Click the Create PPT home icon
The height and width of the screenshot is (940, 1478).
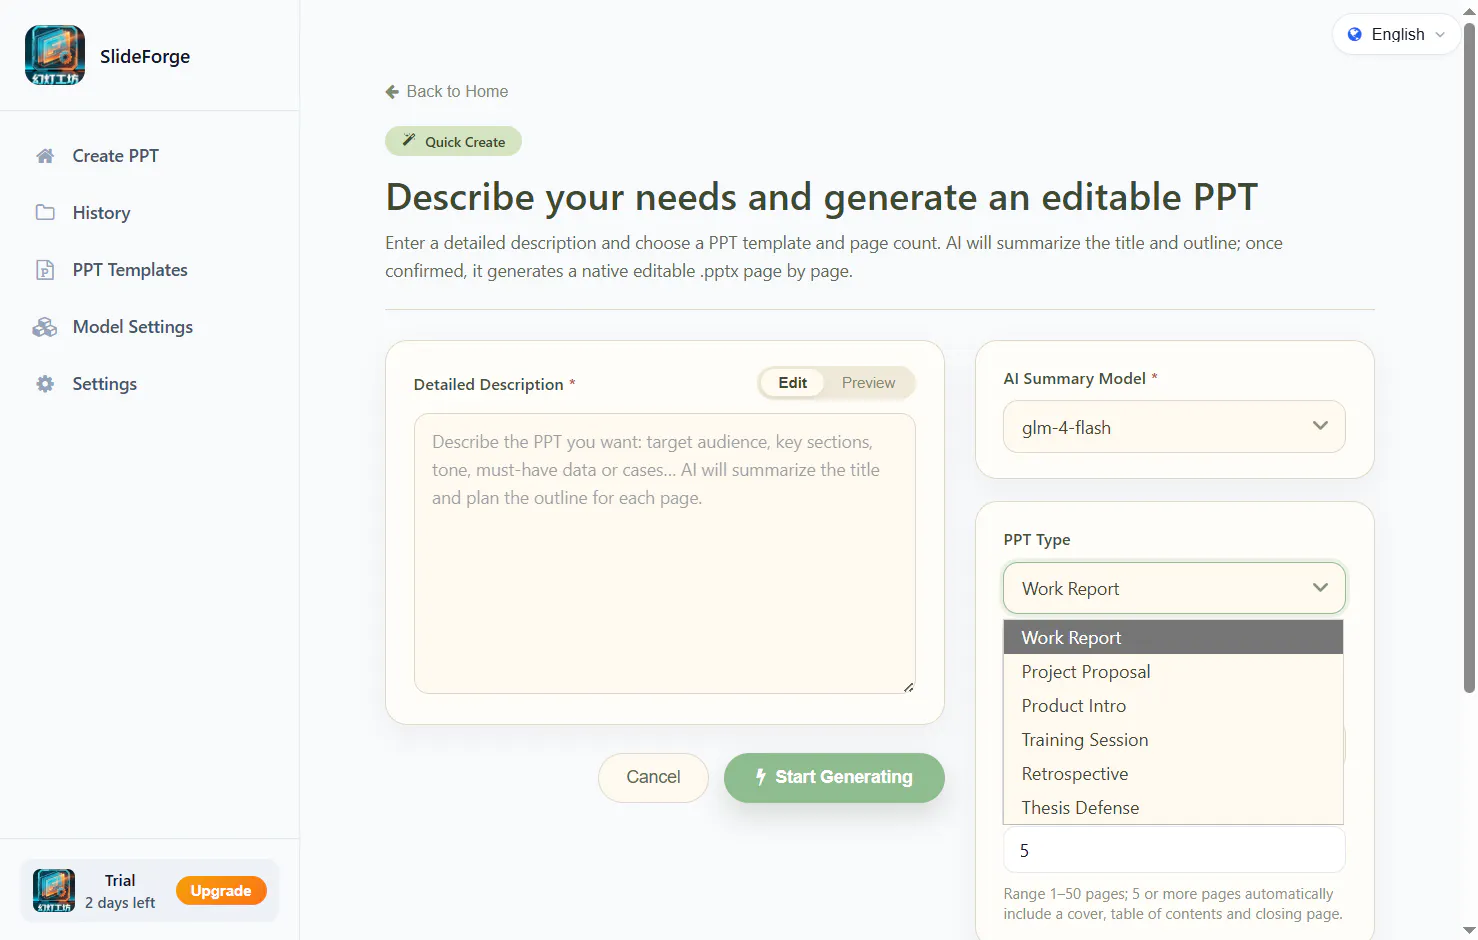click(45, 156)
